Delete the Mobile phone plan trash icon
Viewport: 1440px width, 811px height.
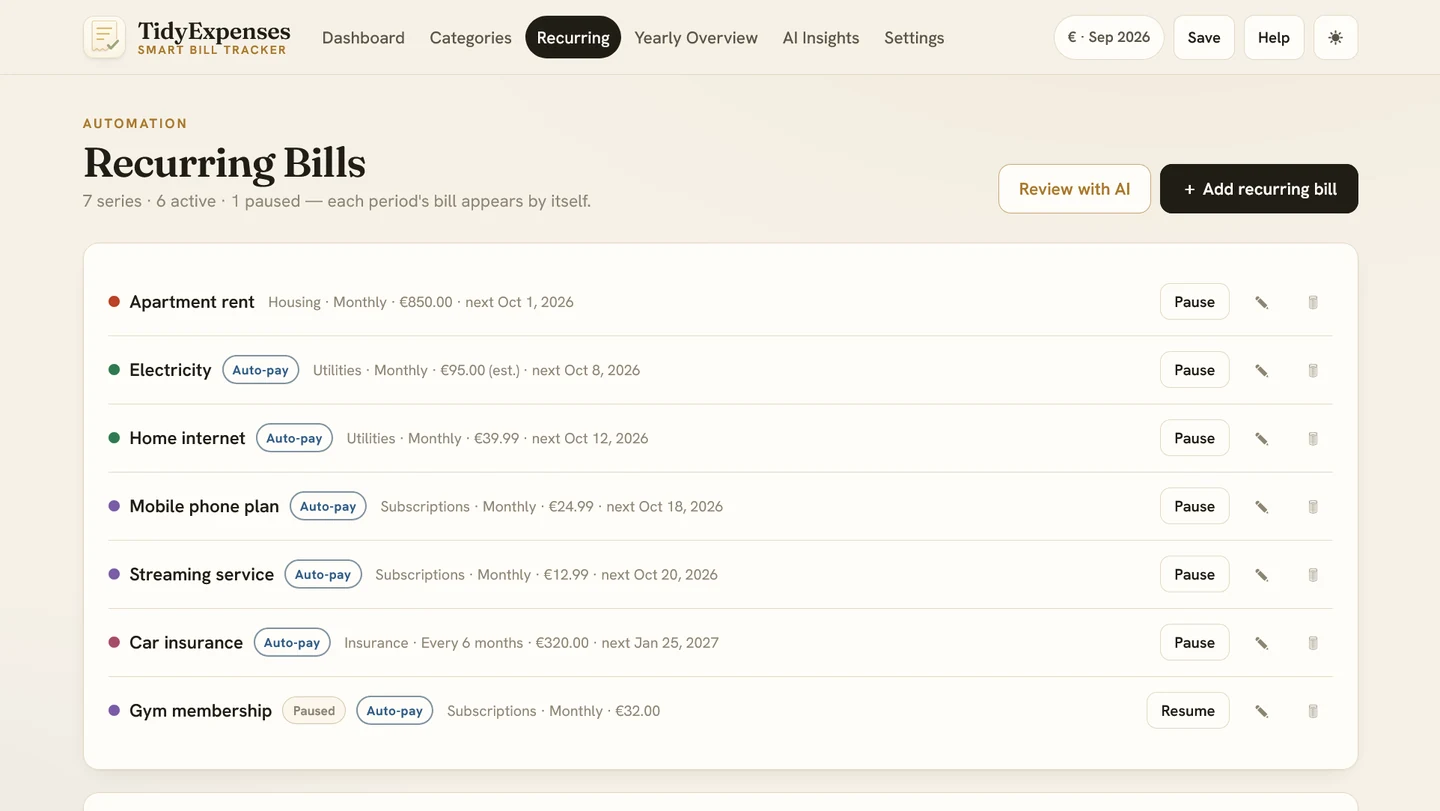[x=1313, y=506]
